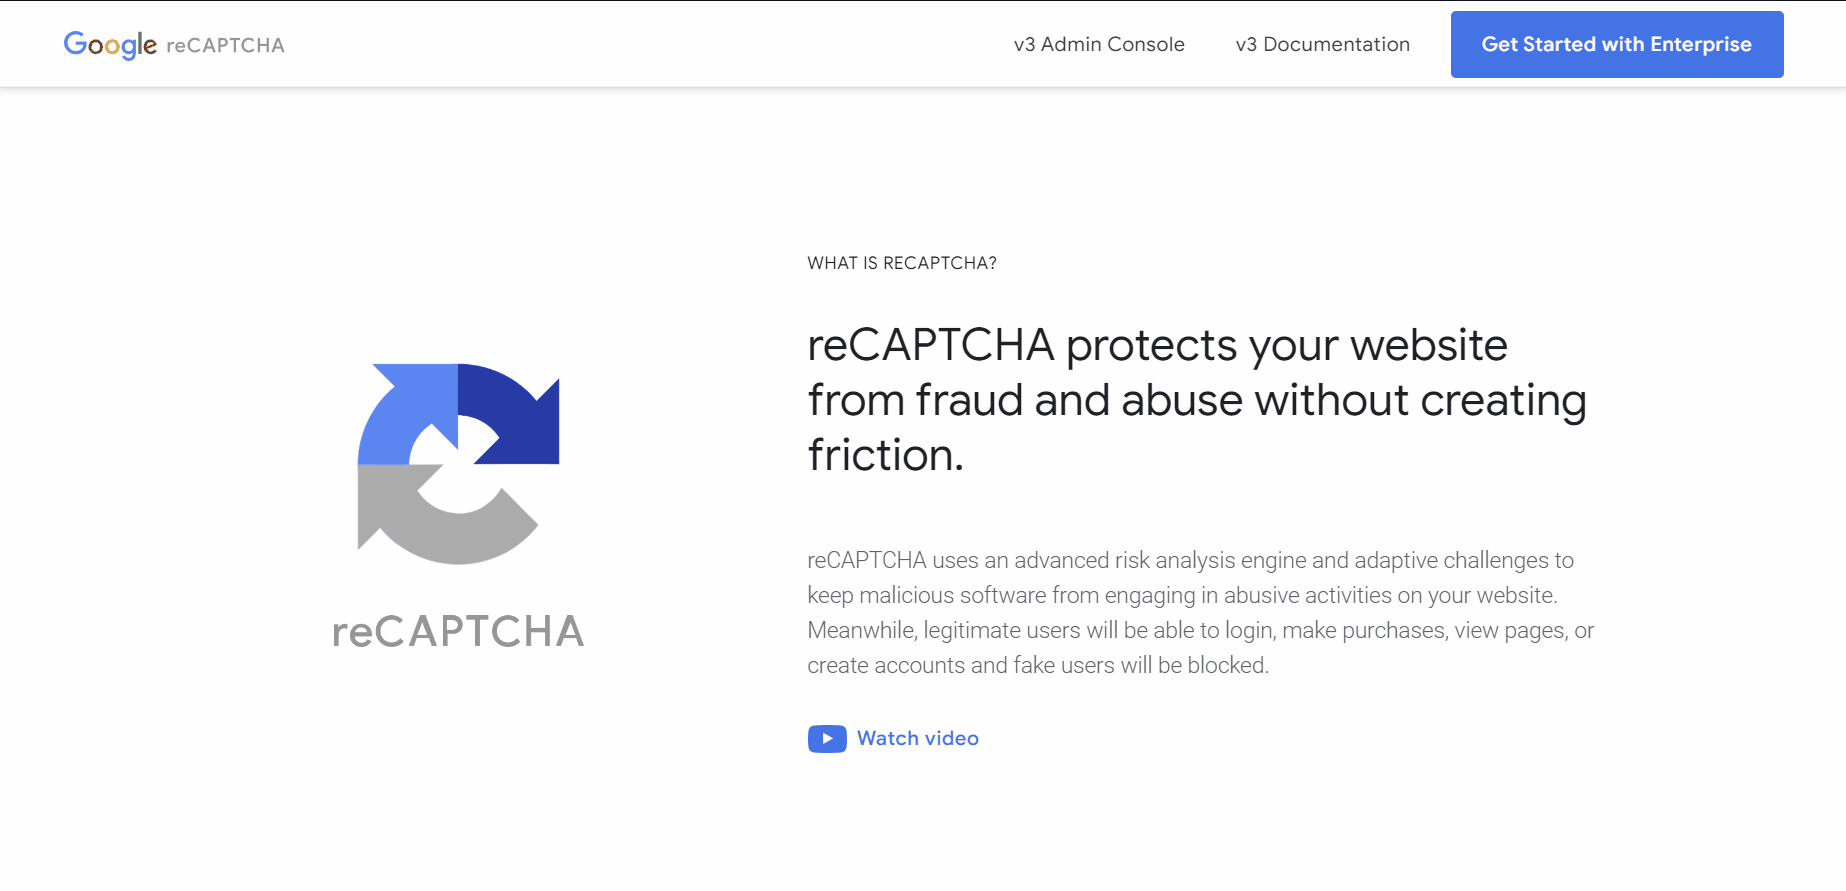The image size is (1846, 891).
Task: Click Get Started with Enterprise button
Action: point(1616,44)
